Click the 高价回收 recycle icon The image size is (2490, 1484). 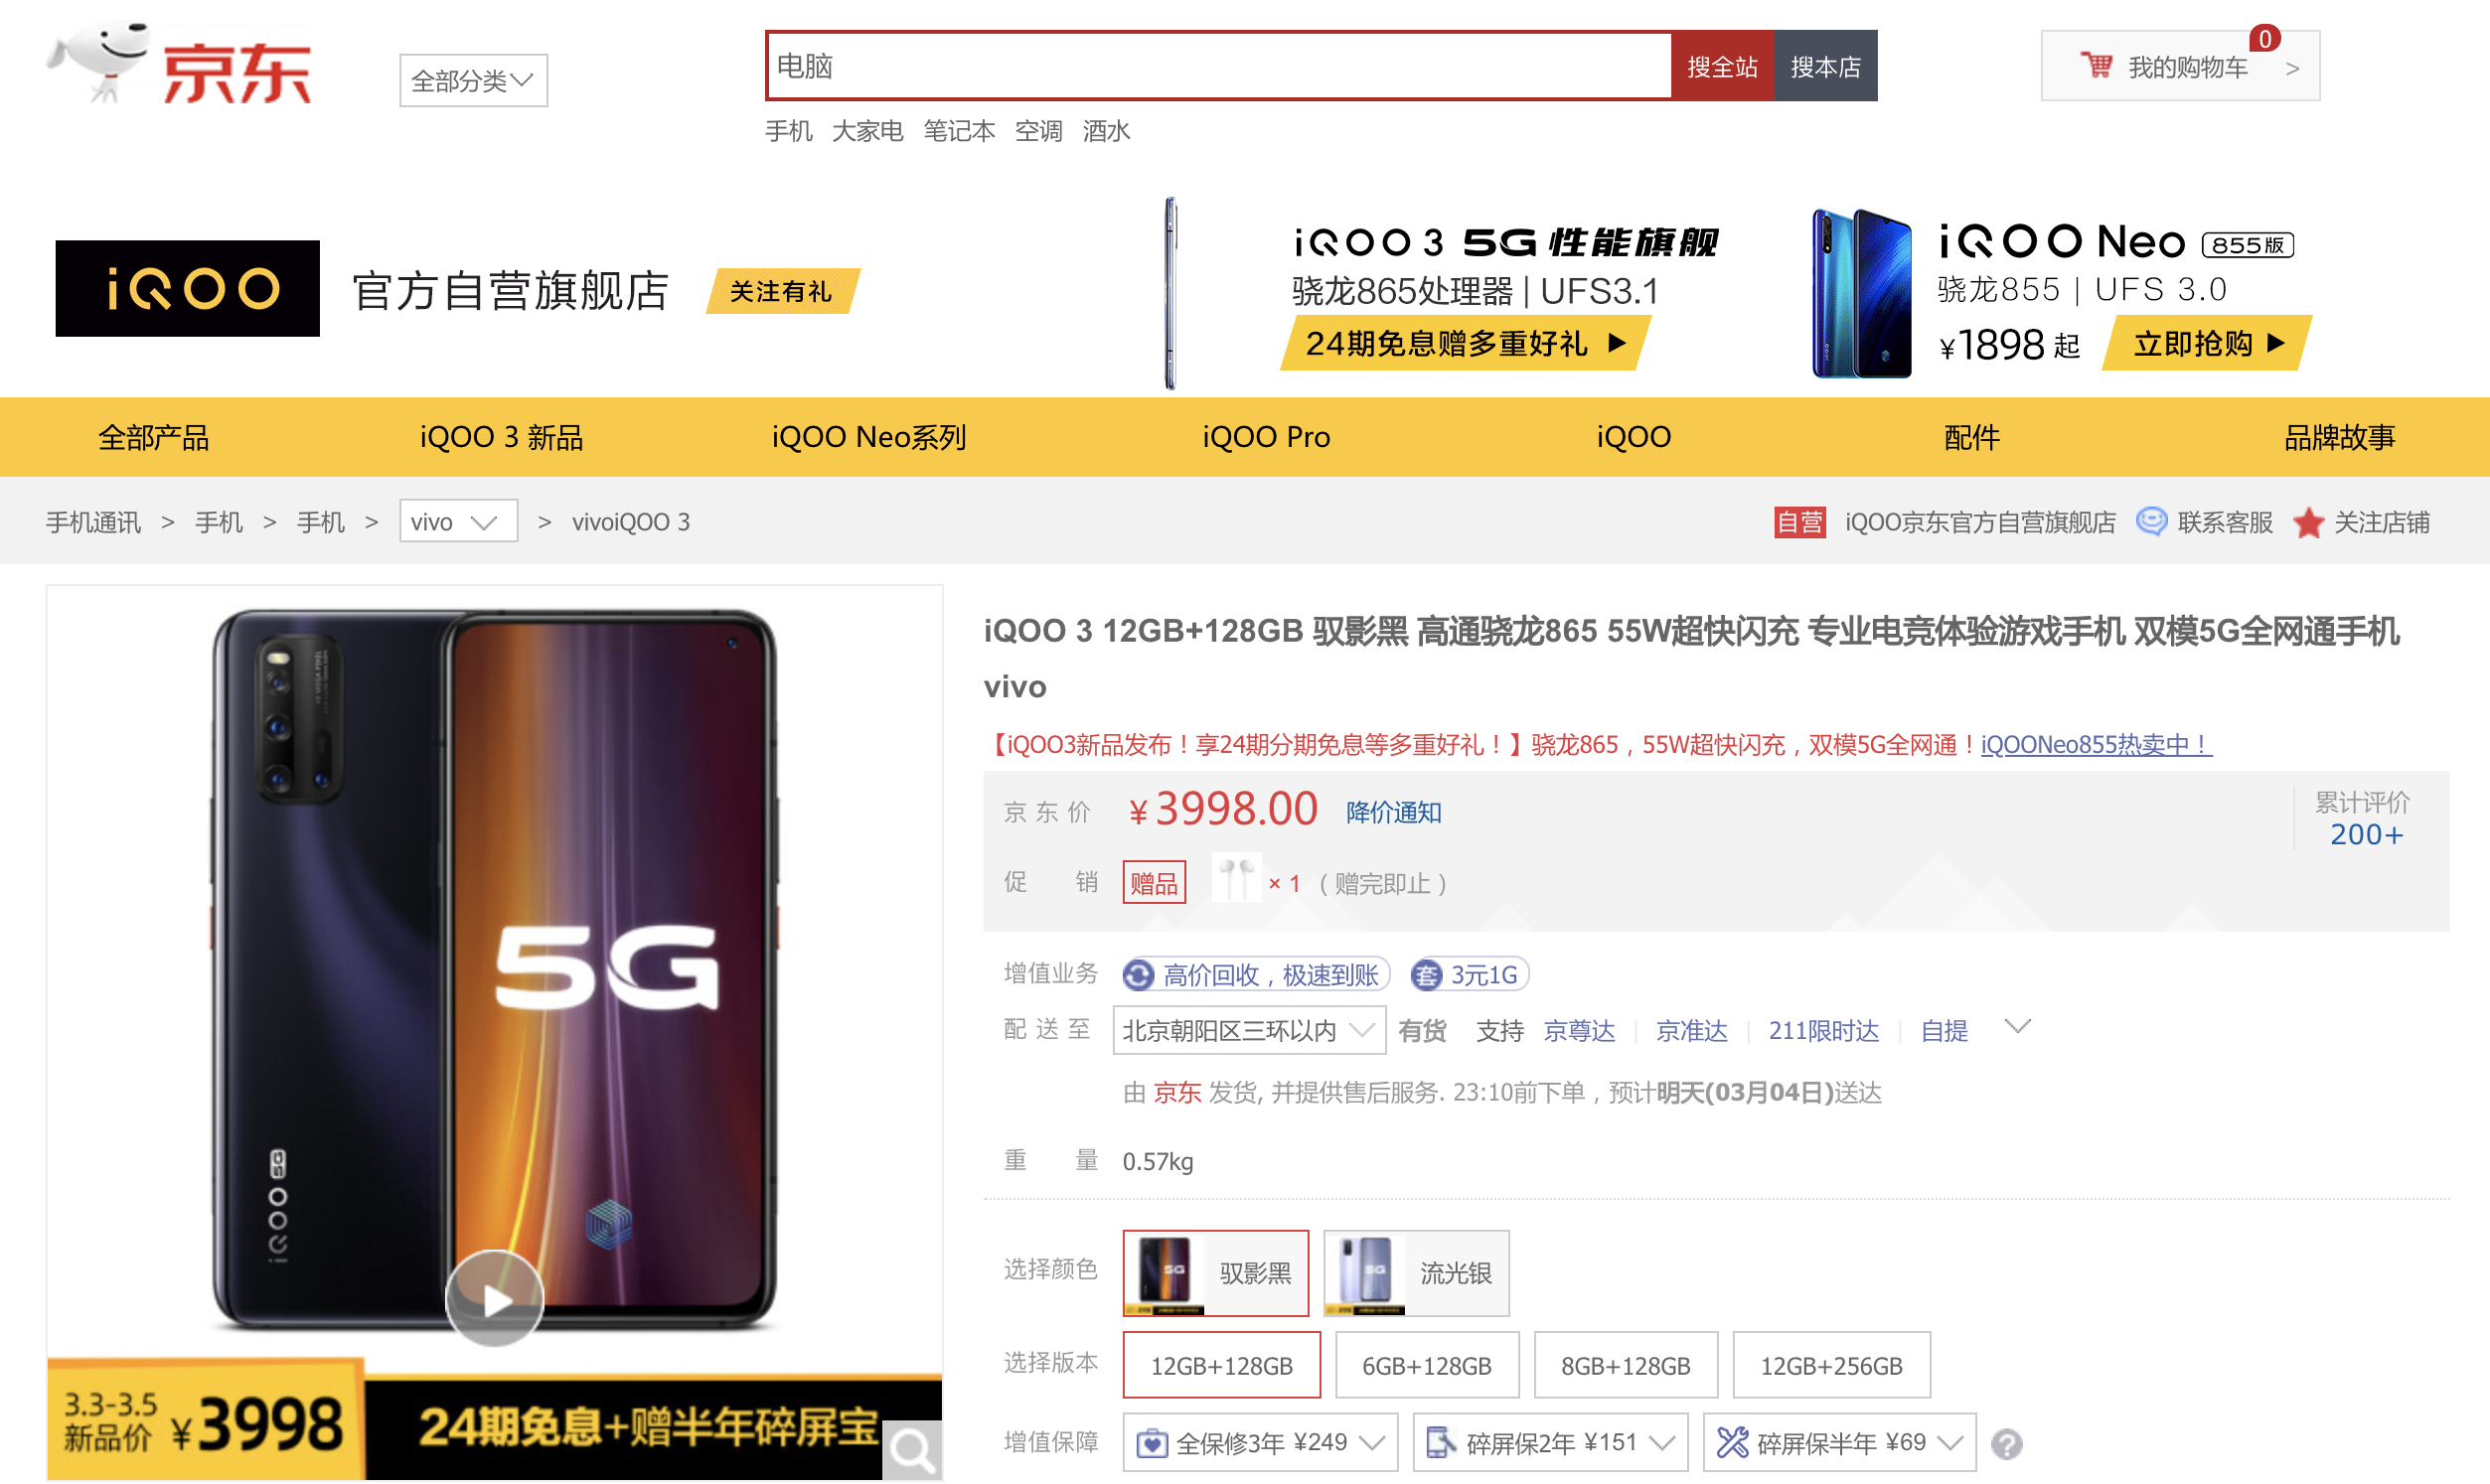pos(1138,975)
